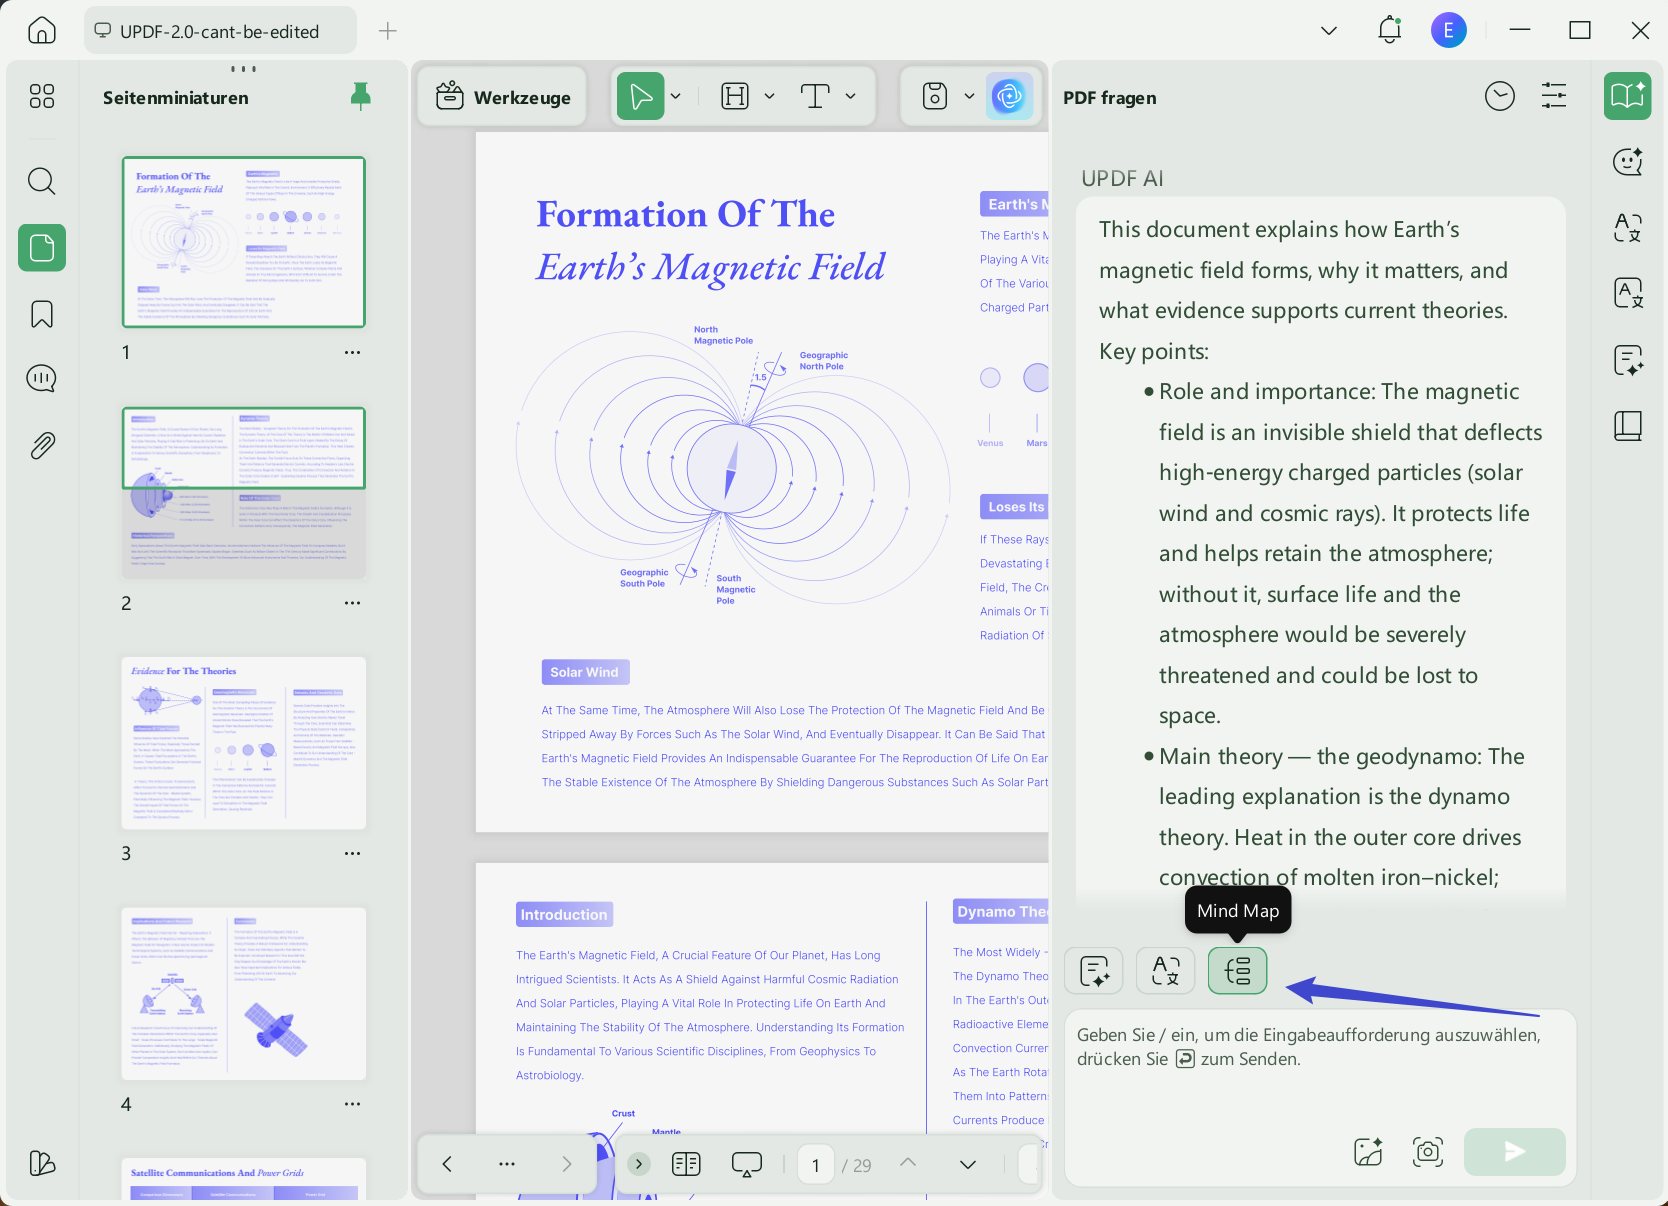Open the thumbnails grid view icon
This screenshot has width=1668, height=1206.
coord(42,96)
